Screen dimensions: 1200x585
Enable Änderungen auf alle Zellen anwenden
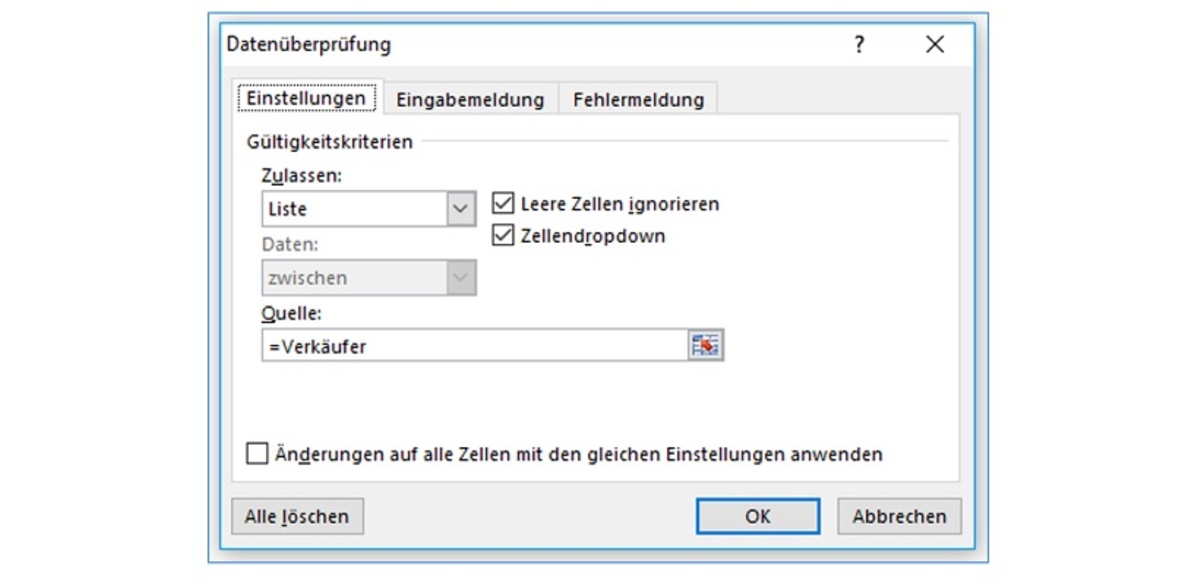tap(257, 454)
